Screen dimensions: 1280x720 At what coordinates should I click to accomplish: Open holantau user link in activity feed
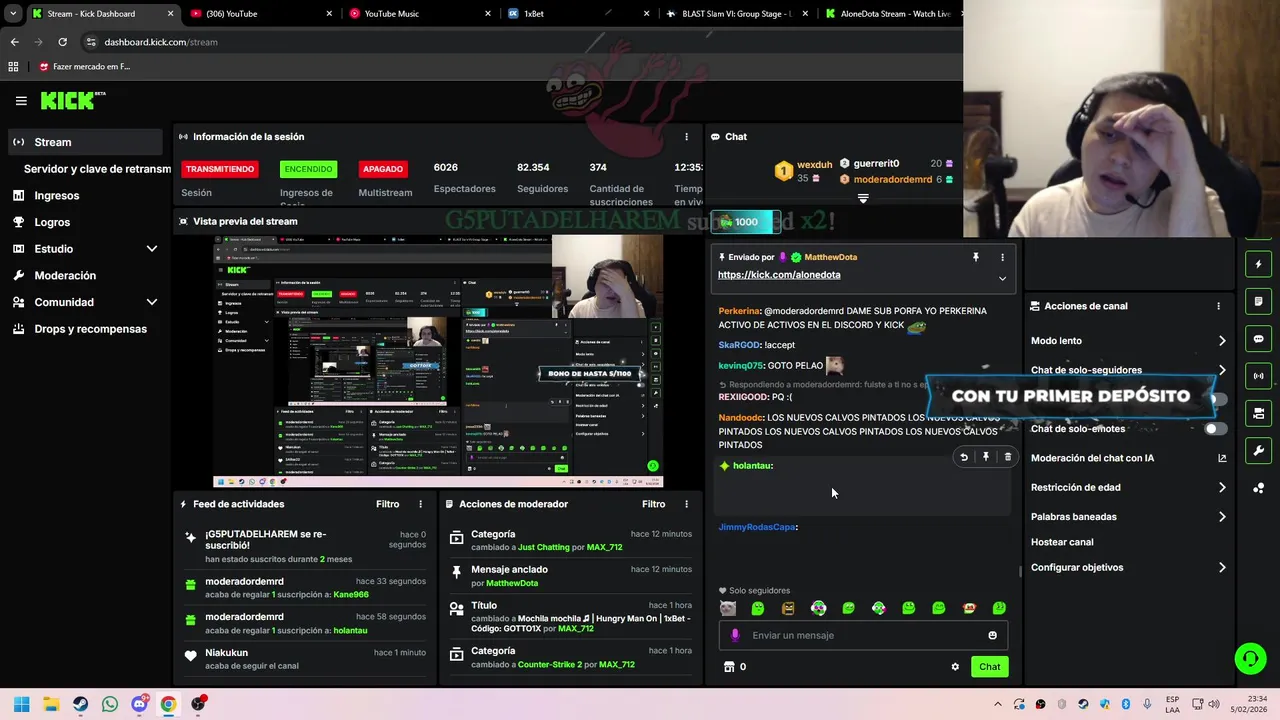pyautogui.click(x=350, y=630)
